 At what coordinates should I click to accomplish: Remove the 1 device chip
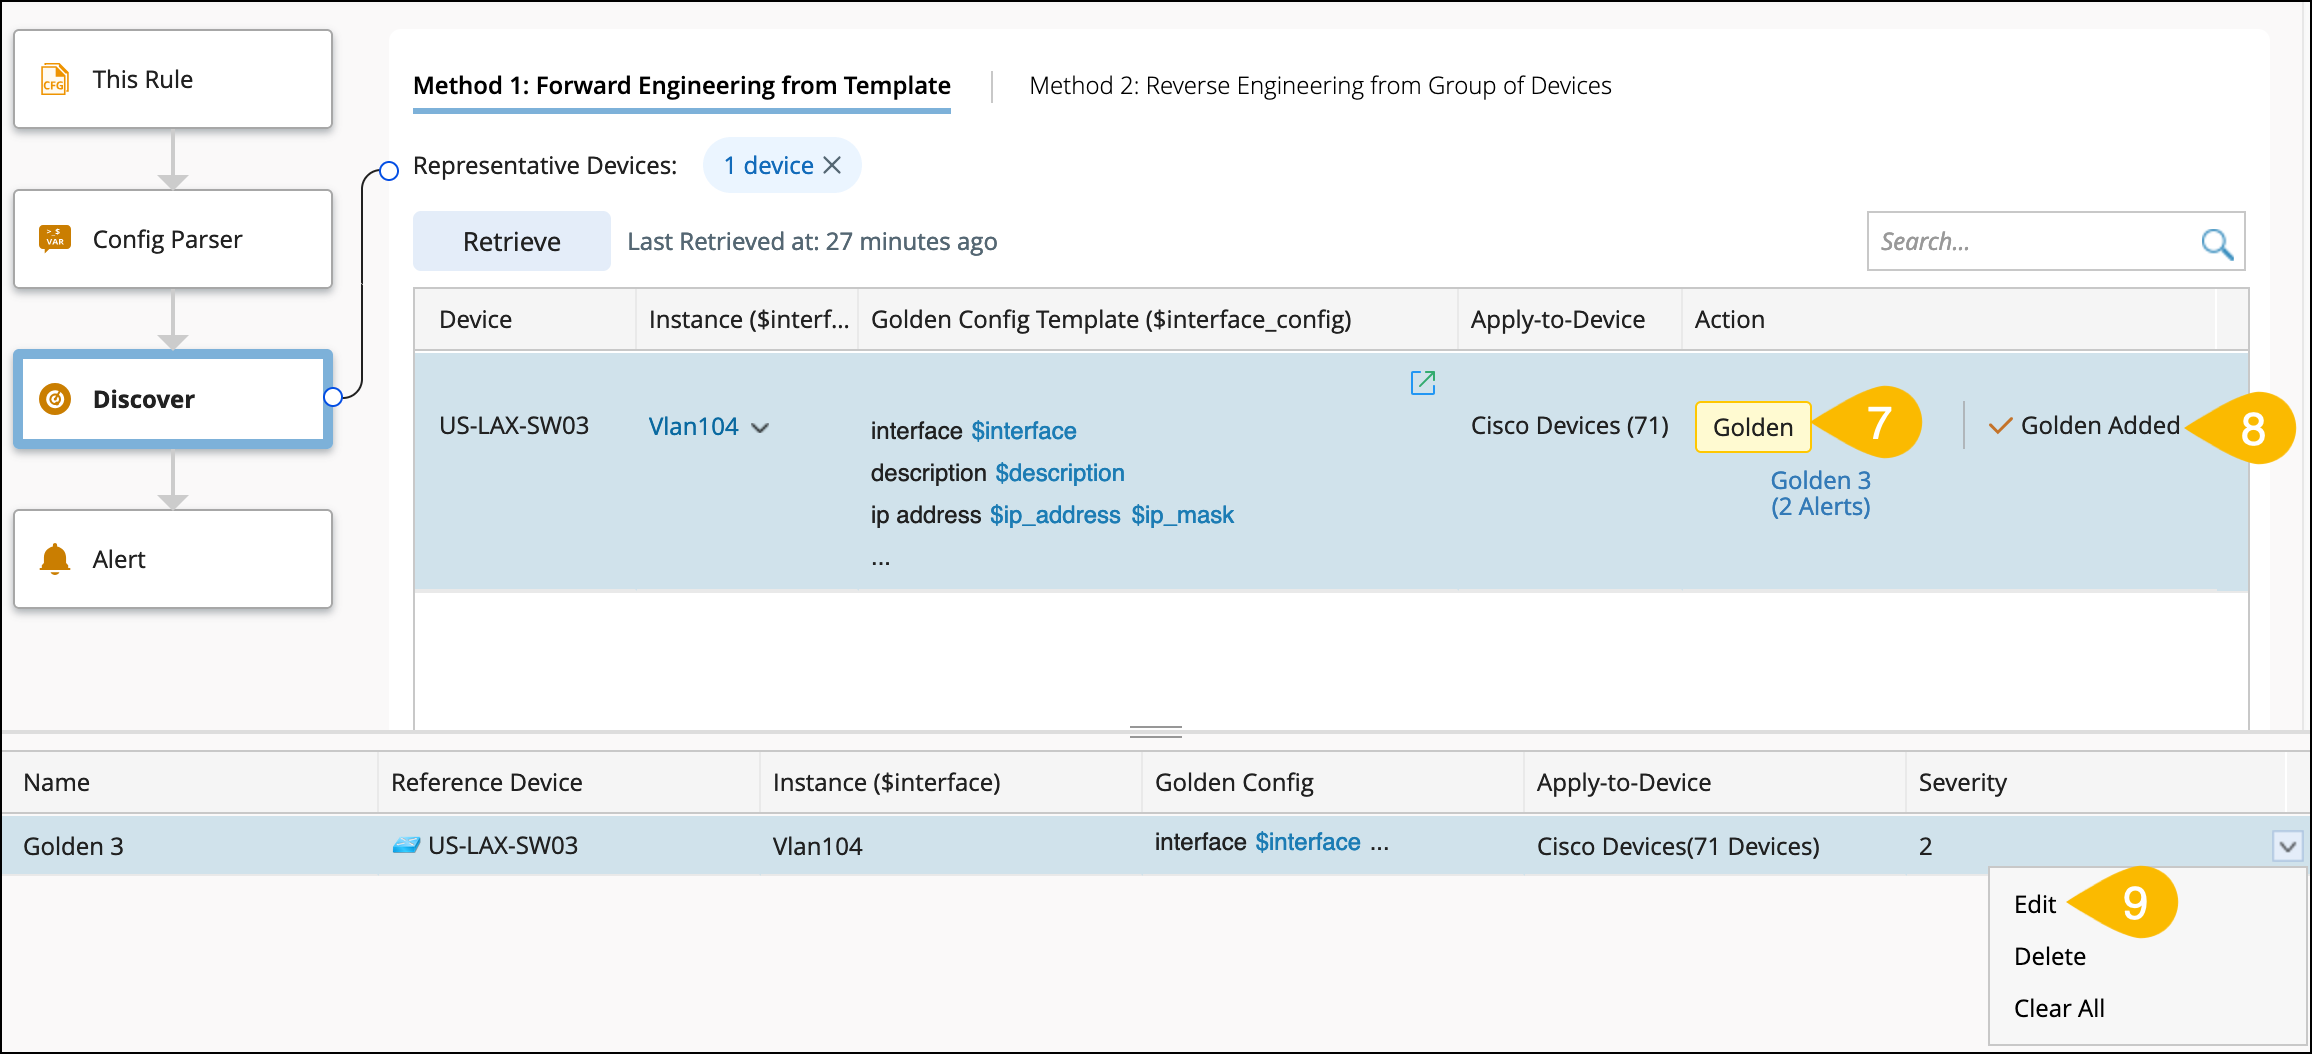832,165
